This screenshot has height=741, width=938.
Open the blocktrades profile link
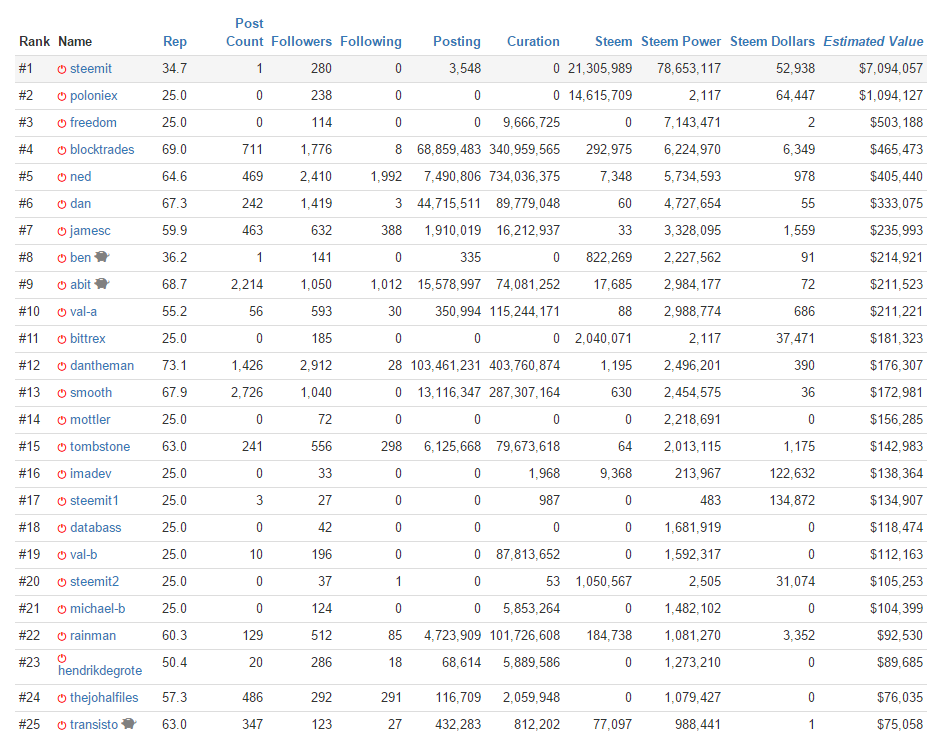point(102,150)
